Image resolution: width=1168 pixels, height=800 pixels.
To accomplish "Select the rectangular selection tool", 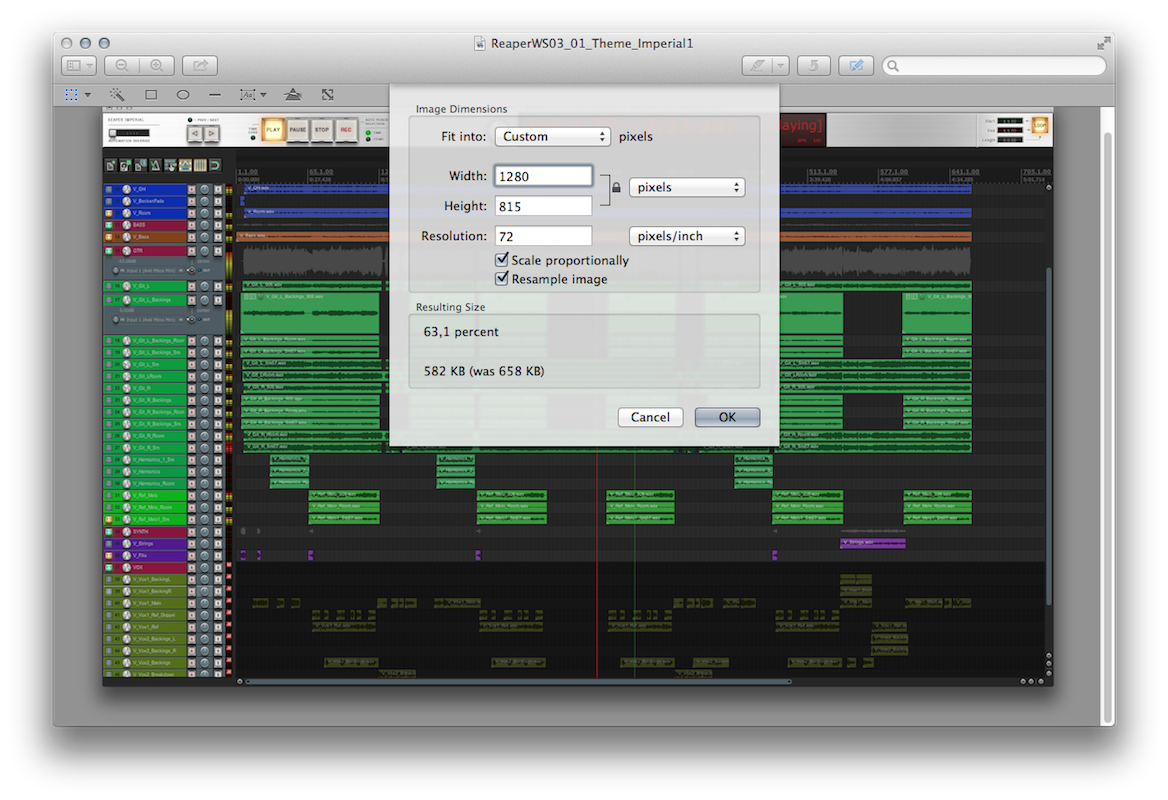I will point(72,95).
